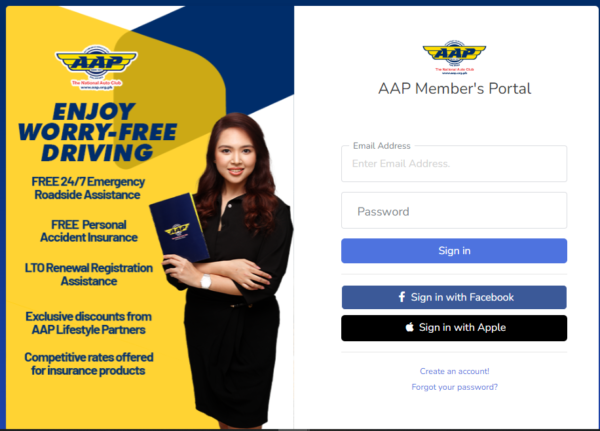Image resolution: width=600 pixels, height=431 pixels.
Task: Click Exclusive discounts from AAP Lifestyle Partners
Action: pos(88,323)
